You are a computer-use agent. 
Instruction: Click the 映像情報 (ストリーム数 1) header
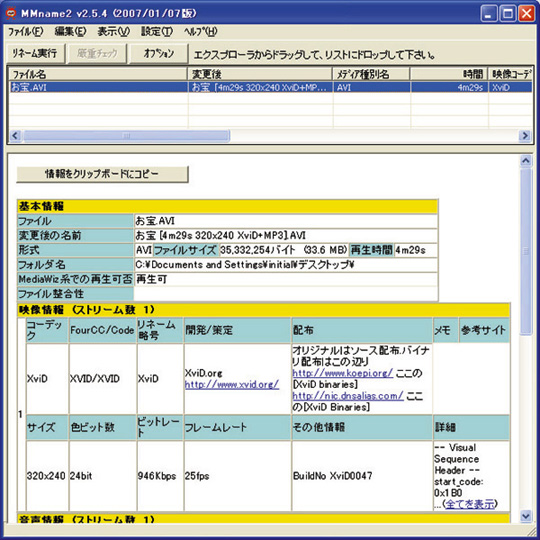coord(263,310)
